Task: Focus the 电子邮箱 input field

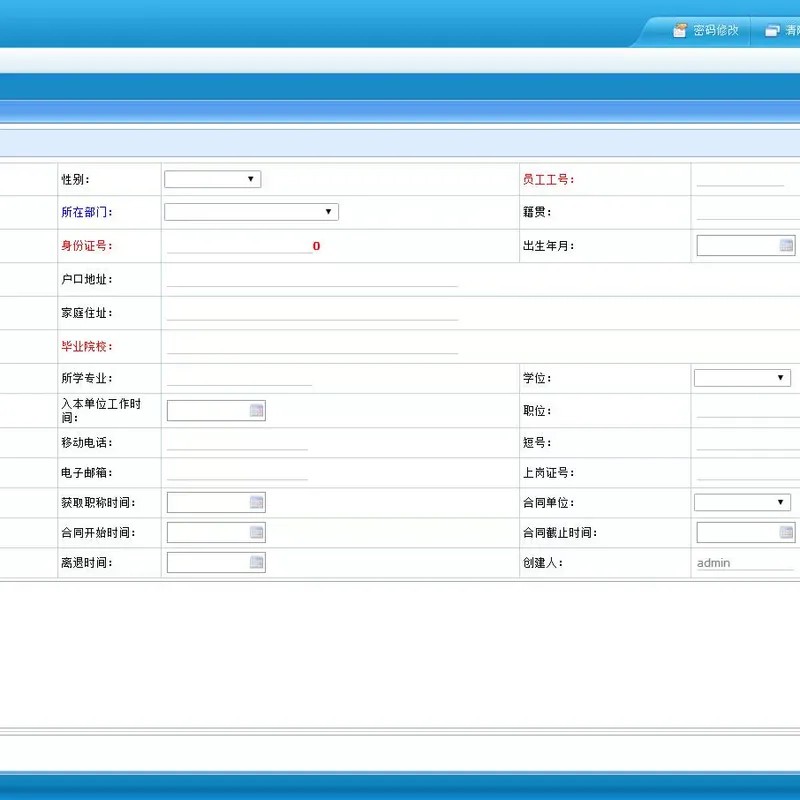Action: pos(237,472)
